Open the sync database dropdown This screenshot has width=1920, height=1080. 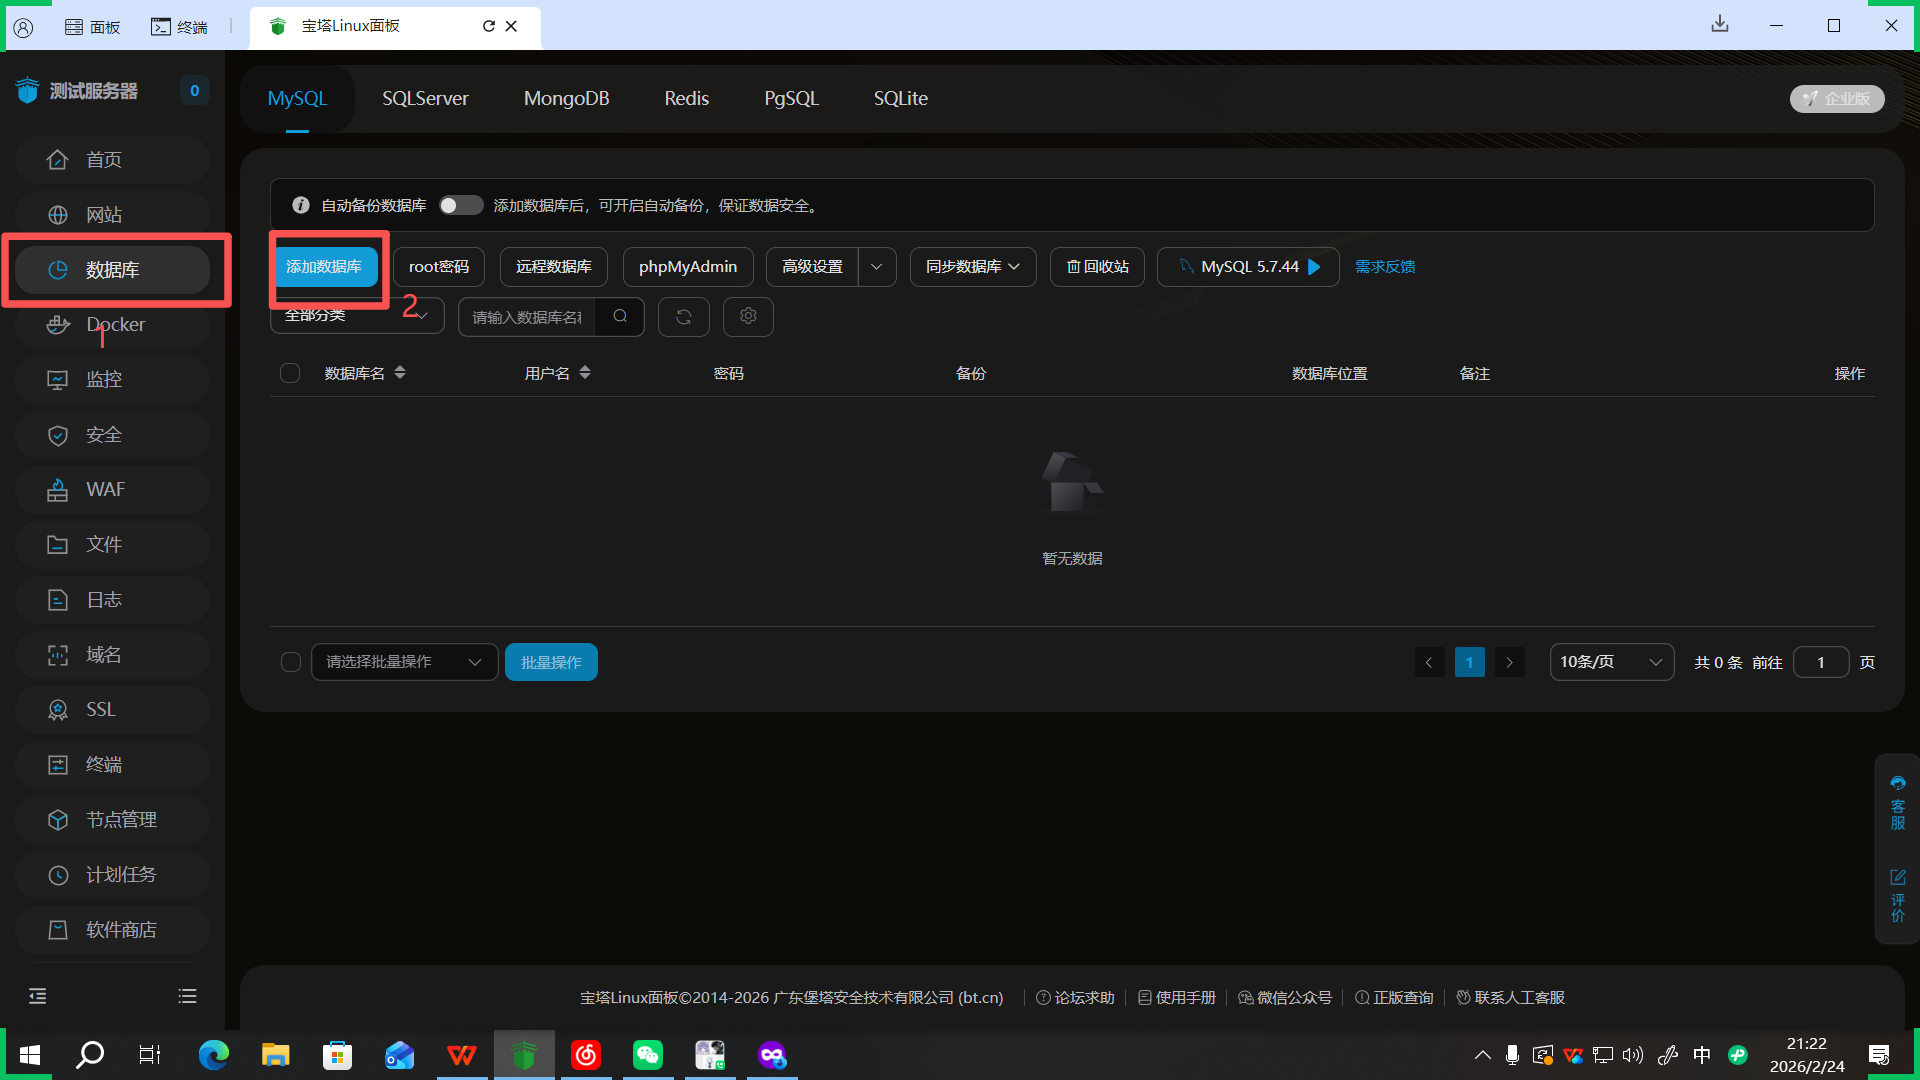[972, 267]
